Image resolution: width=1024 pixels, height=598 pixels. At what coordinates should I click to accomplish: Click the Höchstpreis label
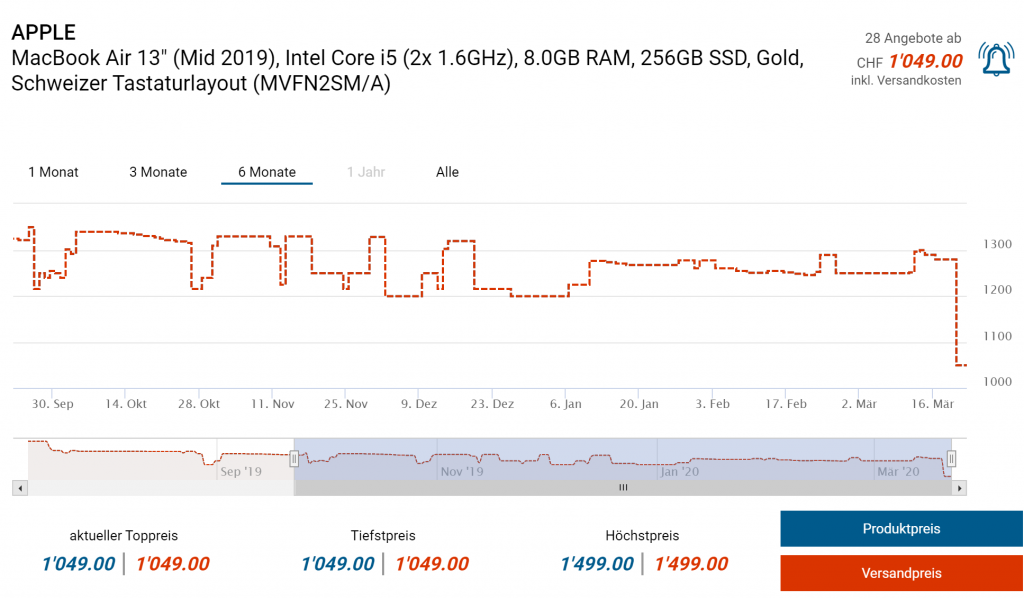(642, 536)
